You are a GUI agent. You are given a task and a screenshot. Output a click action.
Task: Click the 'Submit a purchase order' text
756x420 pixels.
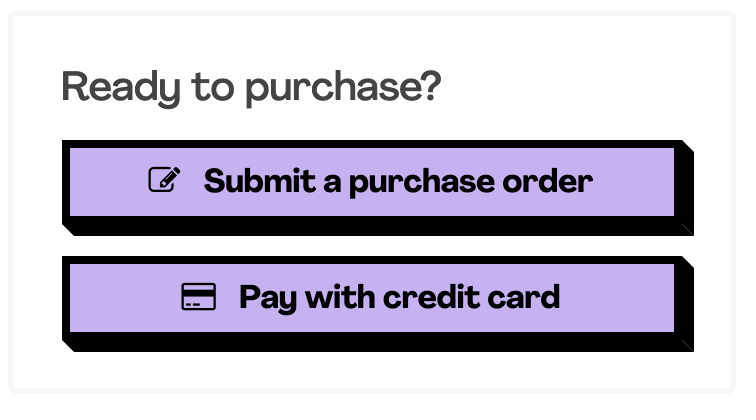[398, 182]
